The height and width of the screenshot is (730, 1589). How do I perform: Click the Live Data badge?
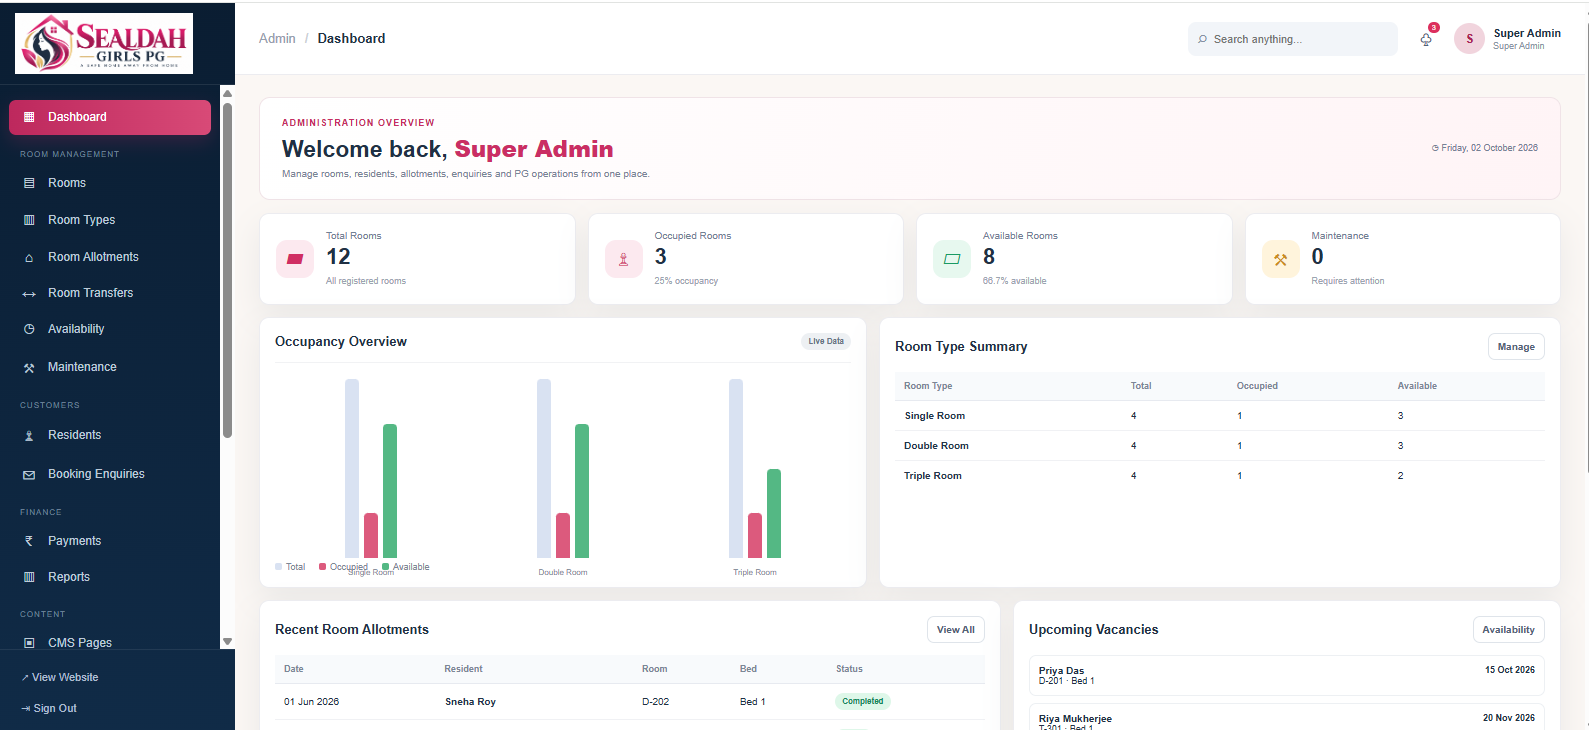tap(826, 341)
